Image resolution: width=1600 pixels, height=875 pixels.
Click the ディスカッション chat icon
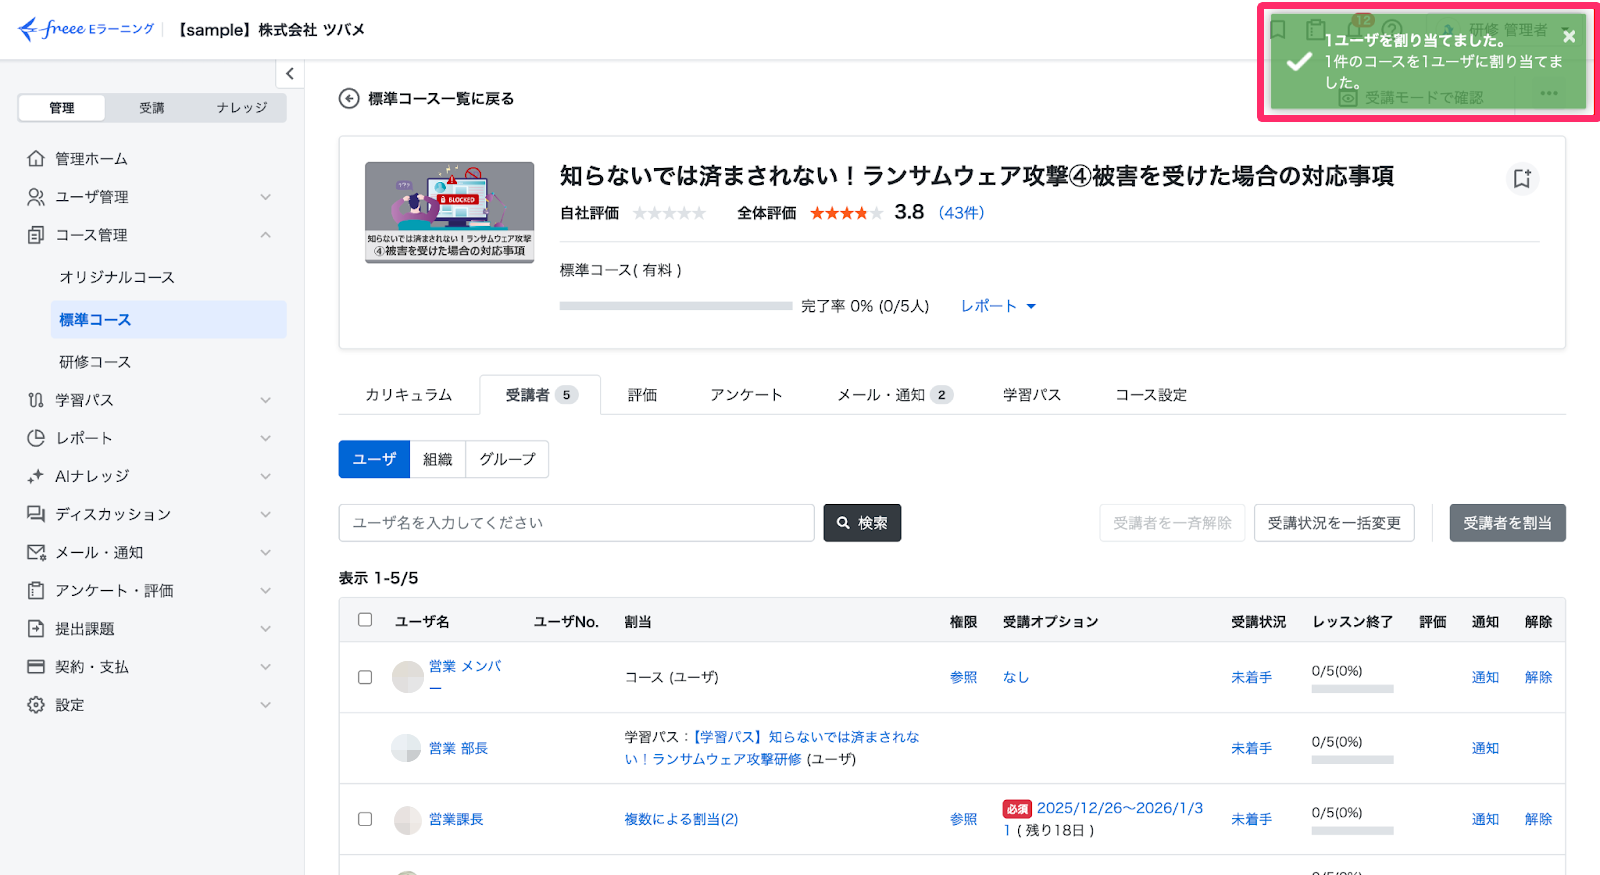point(36,514)
